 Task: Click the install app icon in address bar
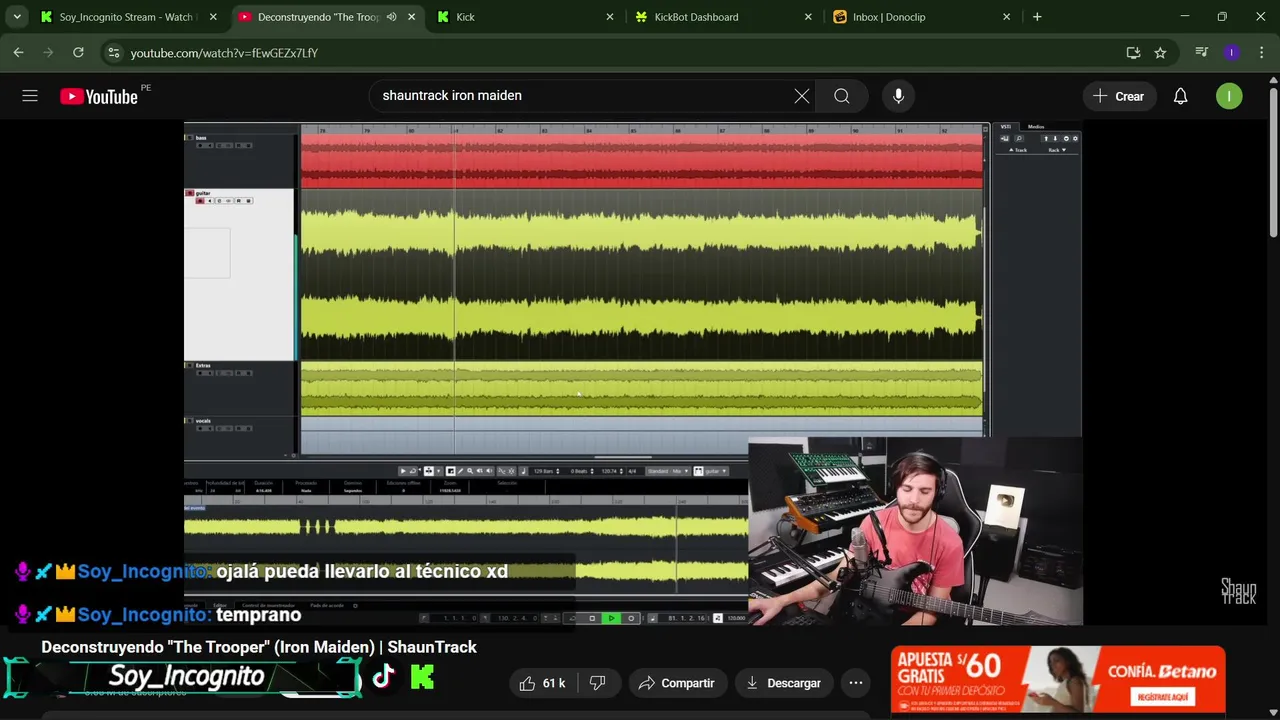(1133, 53)
